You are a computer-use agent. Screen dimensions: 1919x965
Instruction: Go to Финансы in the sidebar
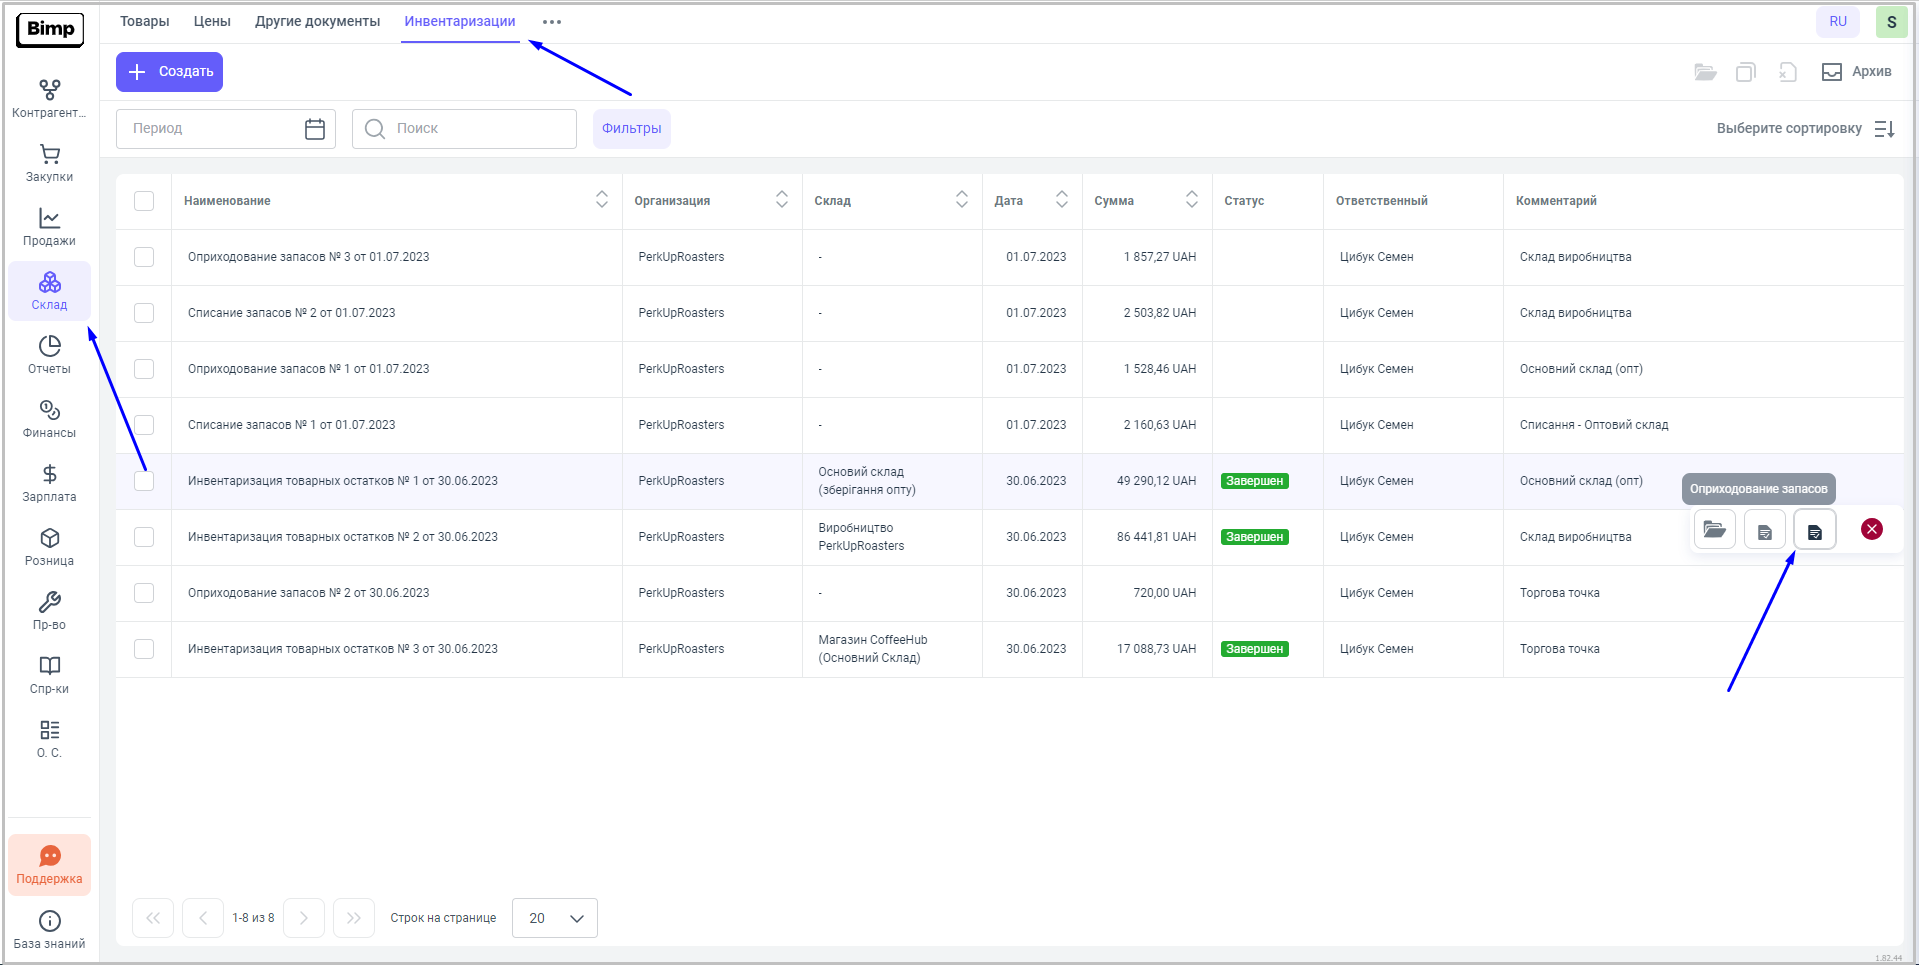[49, 419]
